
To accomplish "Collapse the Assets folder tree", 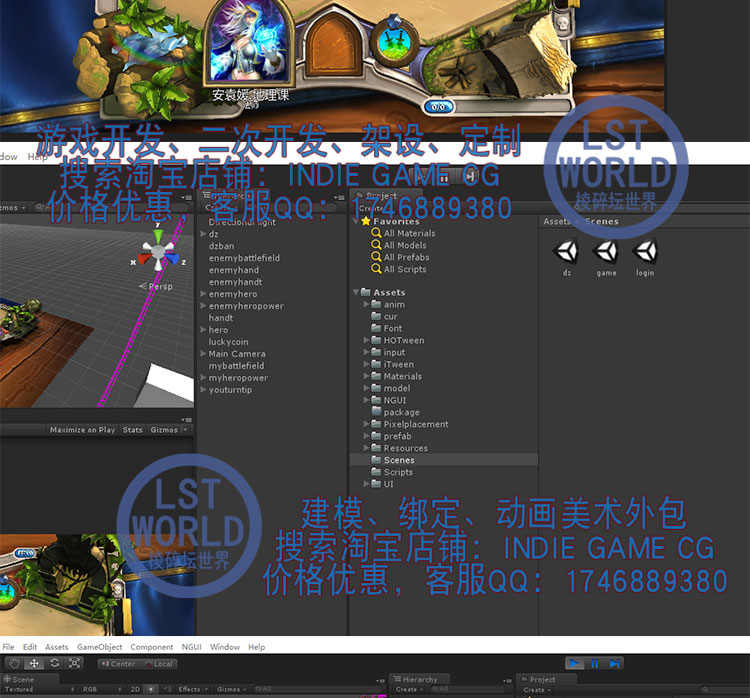I will [356, 292].
